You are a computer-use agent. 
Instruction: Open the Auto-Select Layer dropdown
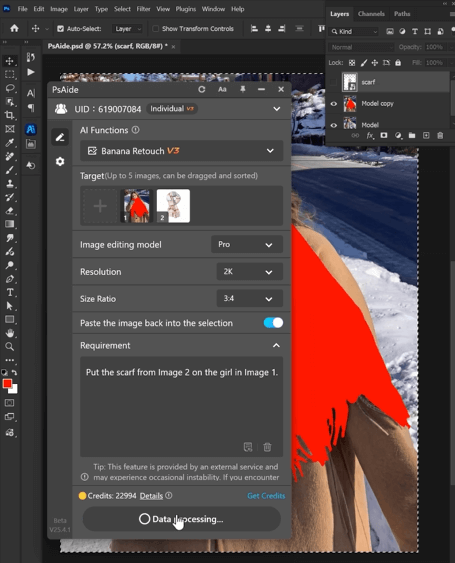[127, 29]
